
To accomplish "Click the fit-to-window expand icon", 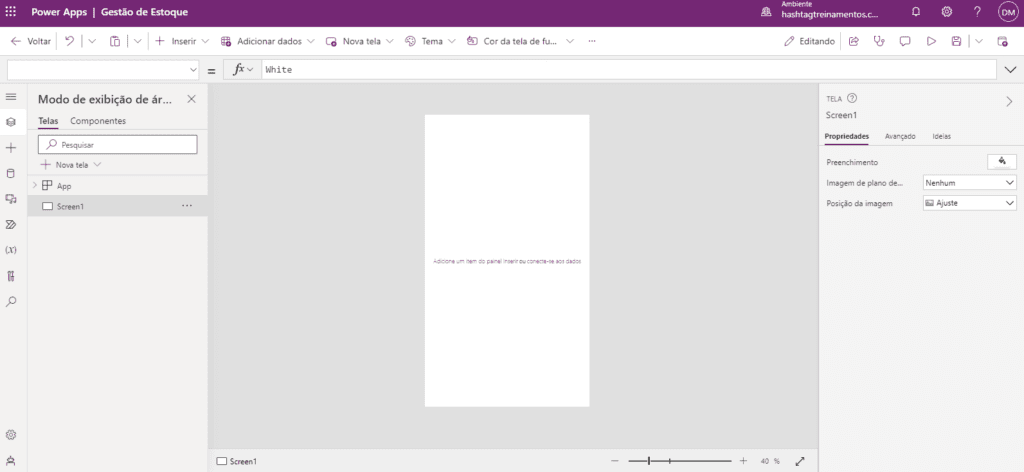I will click(800, 461).
